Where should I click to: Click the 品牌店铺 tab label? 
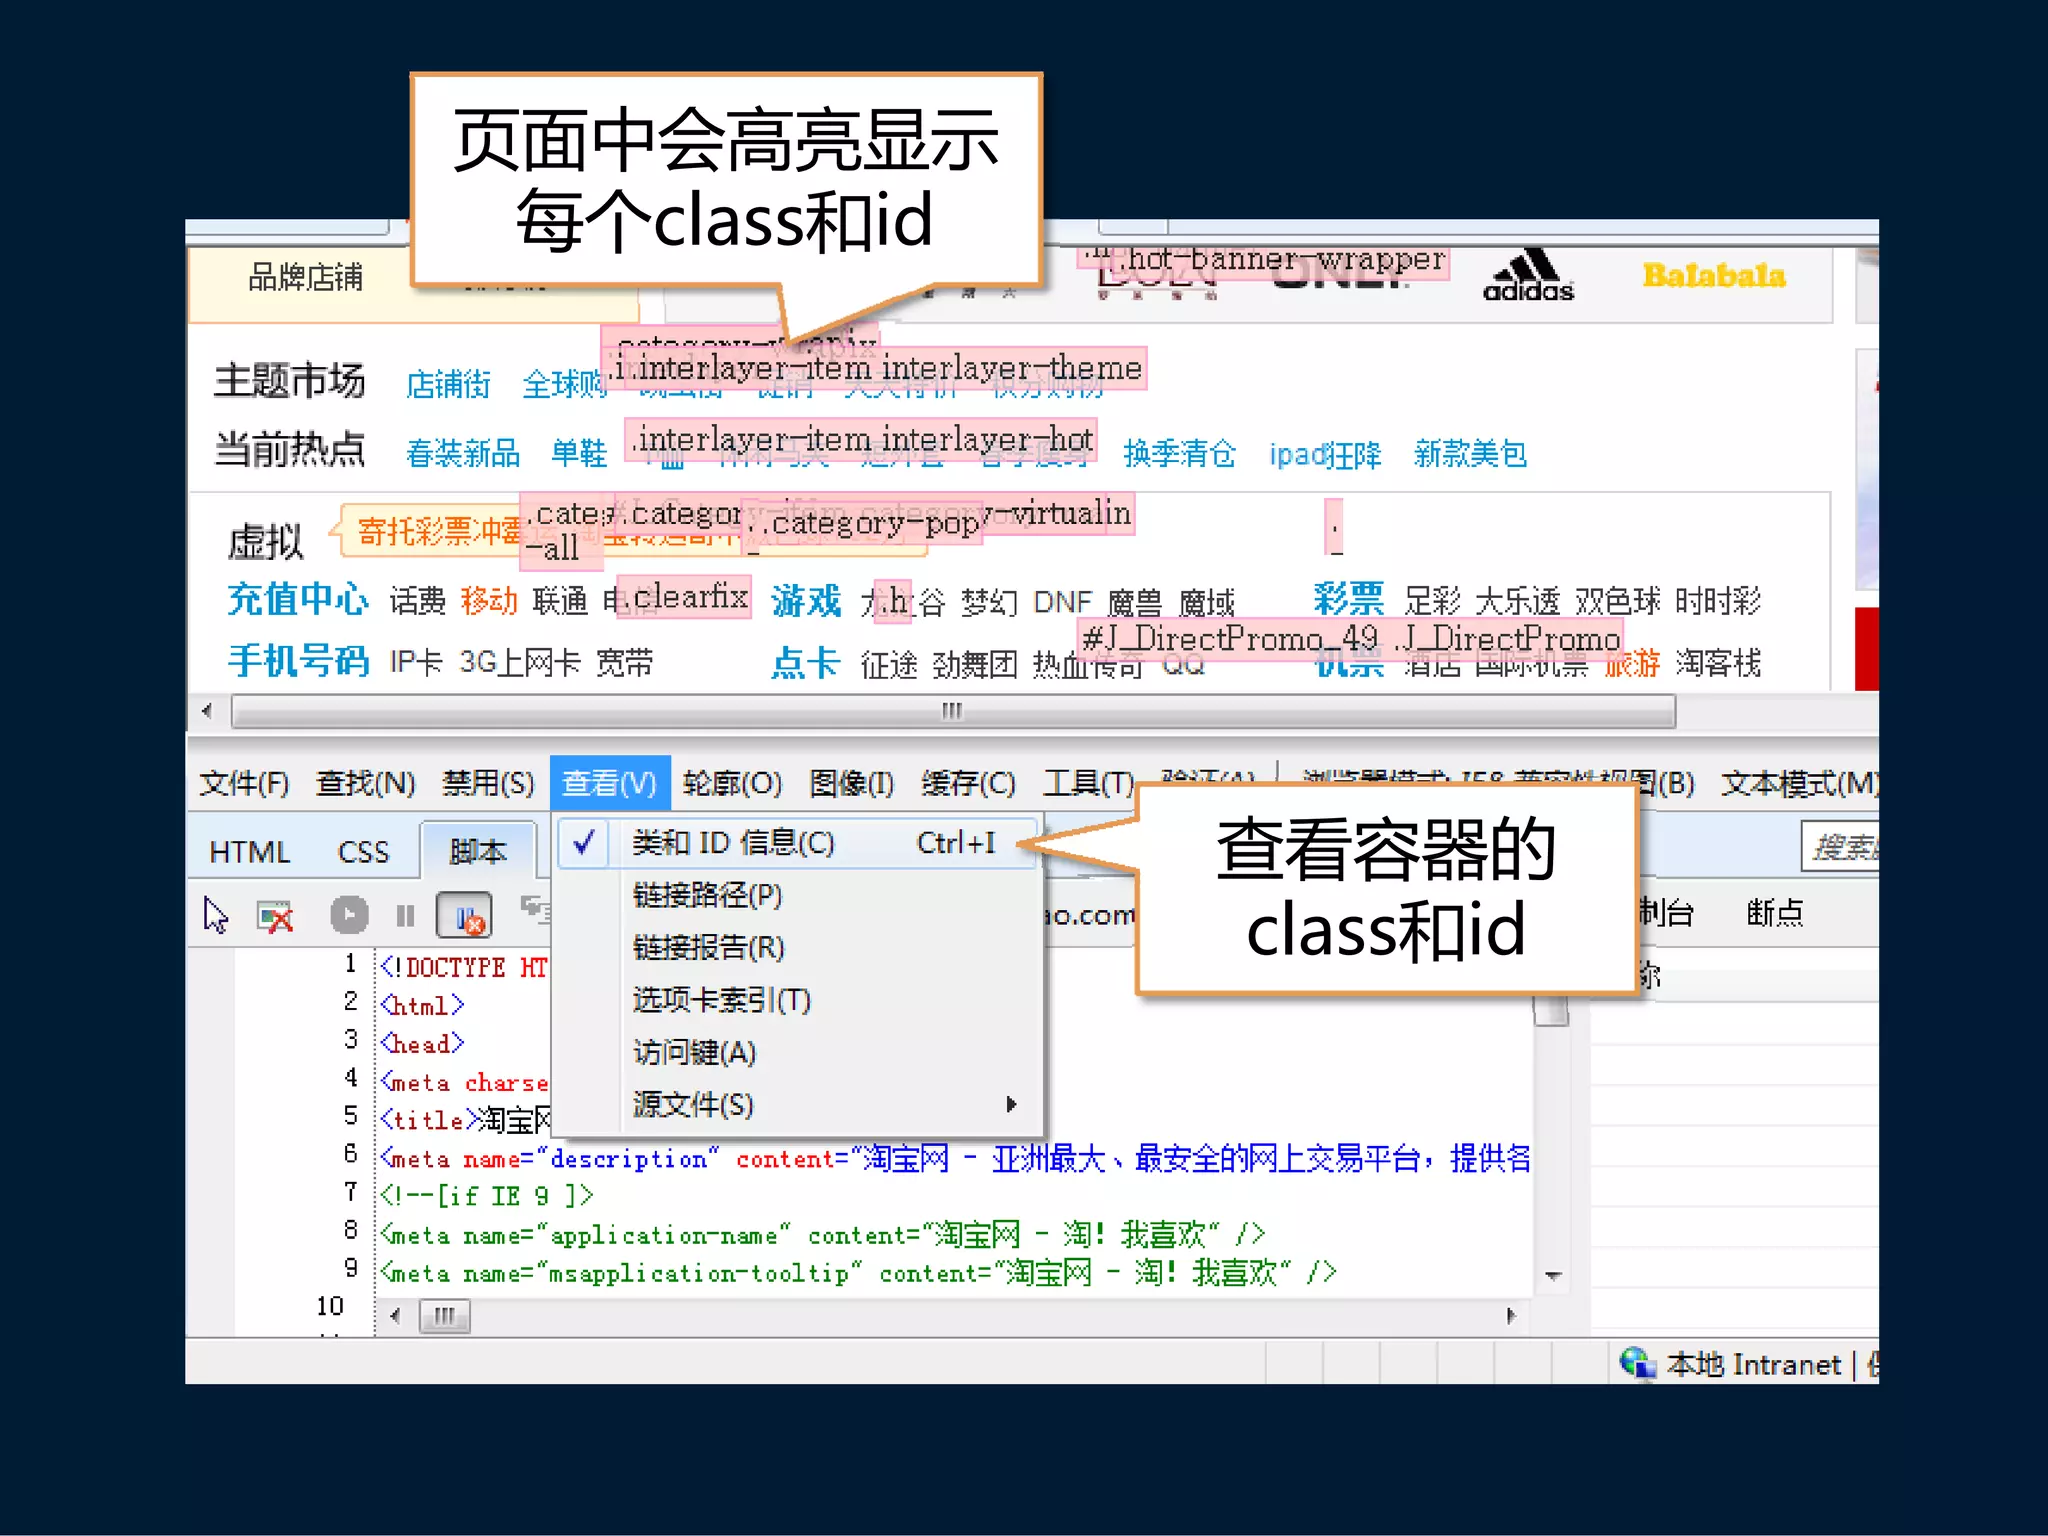(306, 277)
